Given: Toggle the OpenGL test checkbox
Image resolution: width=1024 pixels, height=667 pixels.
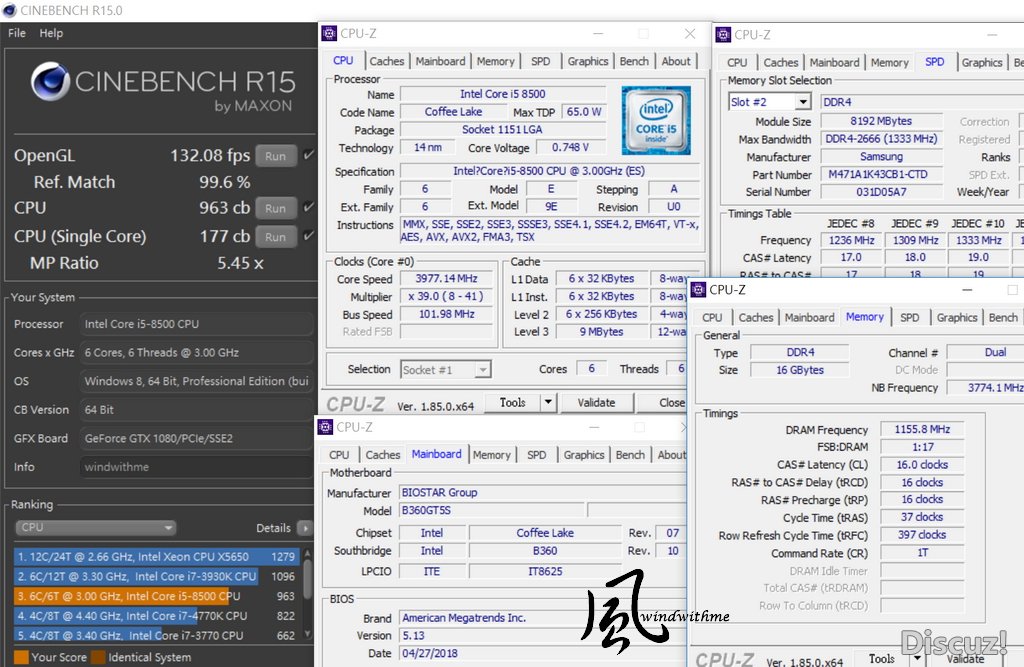Looking at the screenshot, I should click(308, 155).
